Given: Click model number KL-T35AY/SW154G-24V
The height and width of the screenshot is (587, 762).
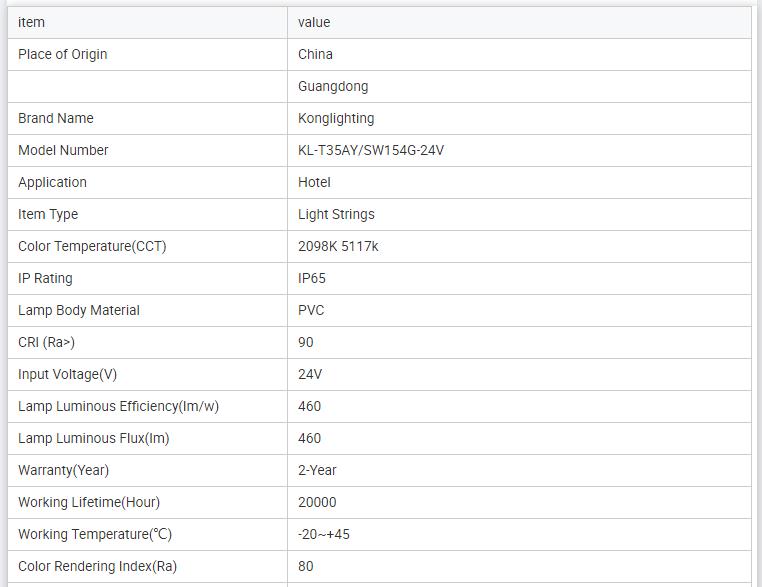Looking at the screenshot, I should coord(371,150).
